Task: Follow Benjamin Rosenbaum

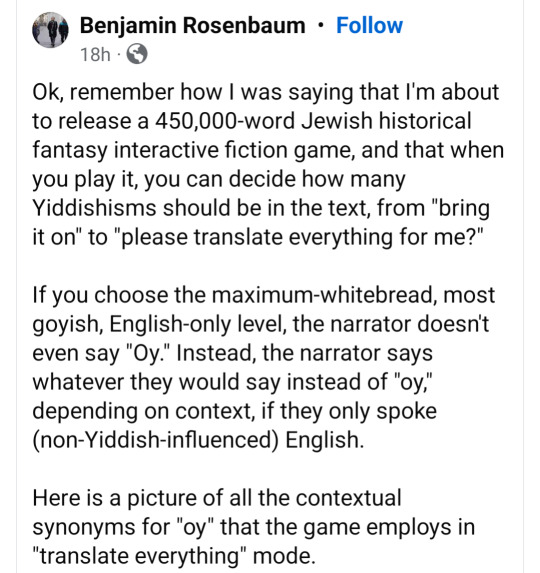Action: click(369, 25)
